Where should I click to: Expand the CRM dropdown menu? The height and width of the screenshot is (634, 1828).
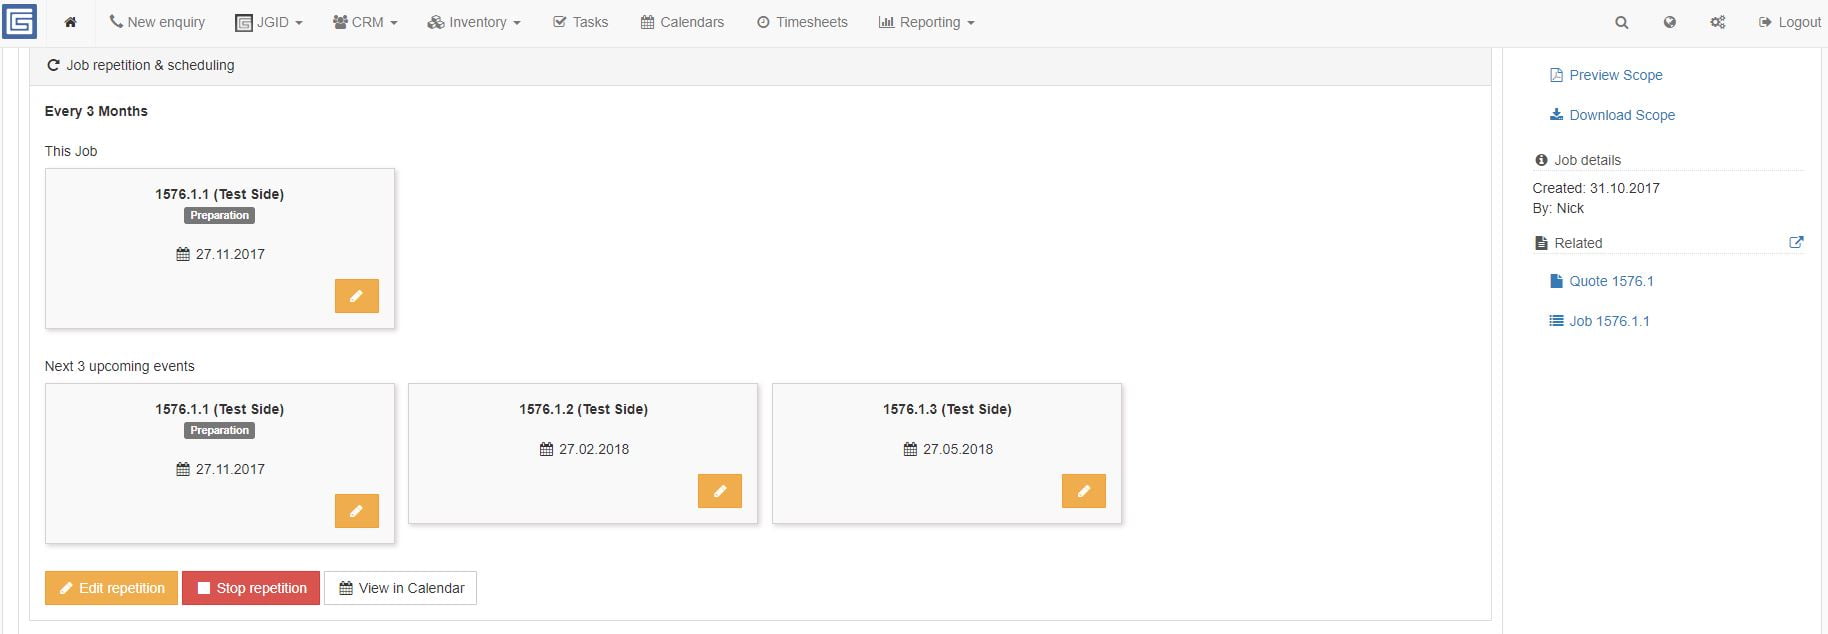(365, 22)
